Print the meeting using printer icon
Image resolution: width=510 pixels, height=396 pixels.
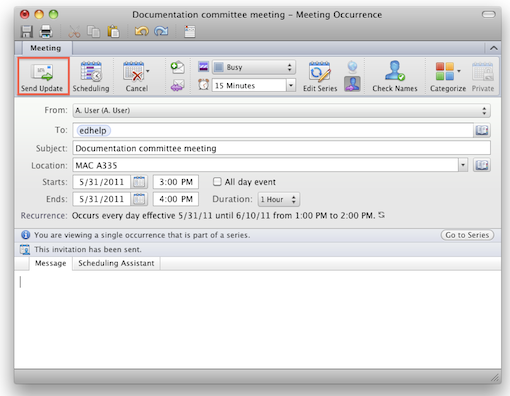click(x=46, y=32)
